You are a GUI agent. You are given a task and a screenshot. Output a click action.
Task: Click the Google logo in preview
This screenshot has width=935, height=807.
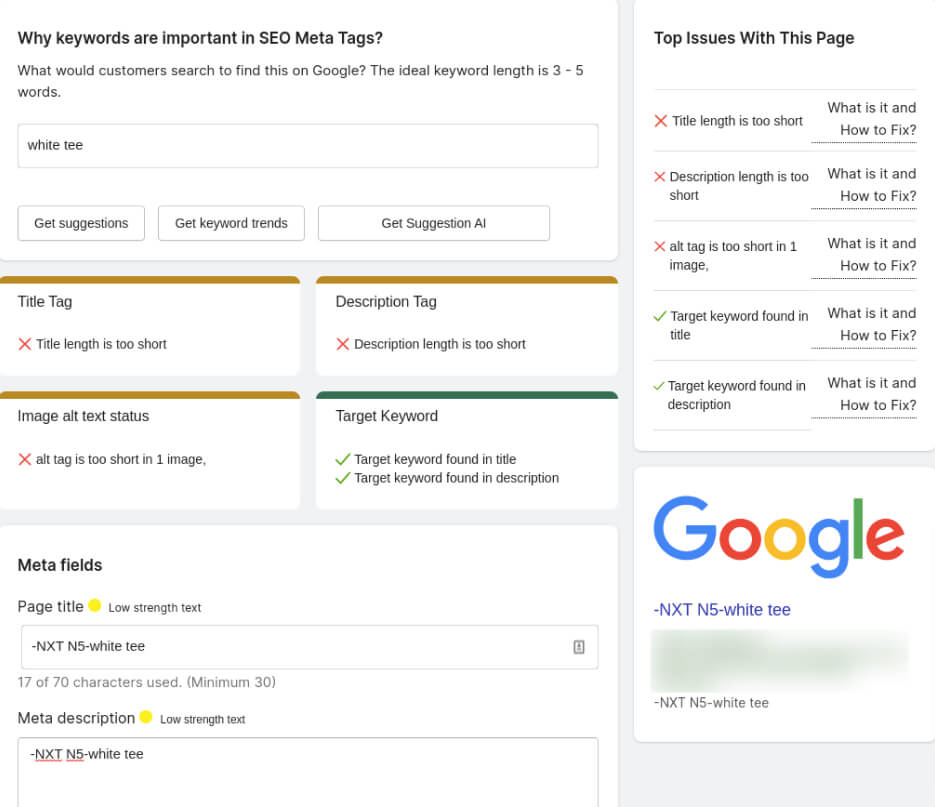[778, 537]
